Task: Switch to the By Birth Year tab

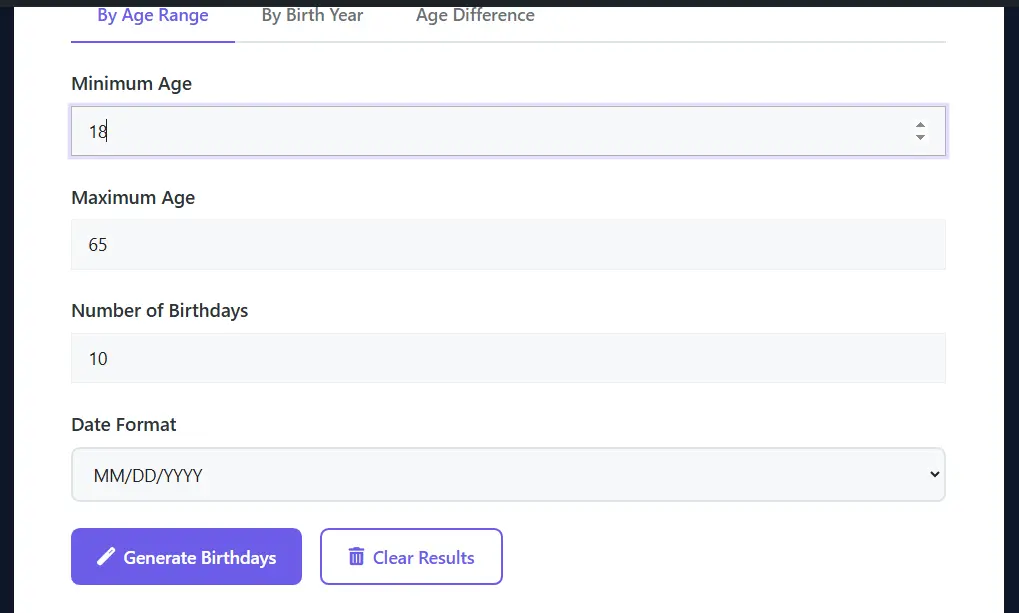Action: (x=312, y=15)
